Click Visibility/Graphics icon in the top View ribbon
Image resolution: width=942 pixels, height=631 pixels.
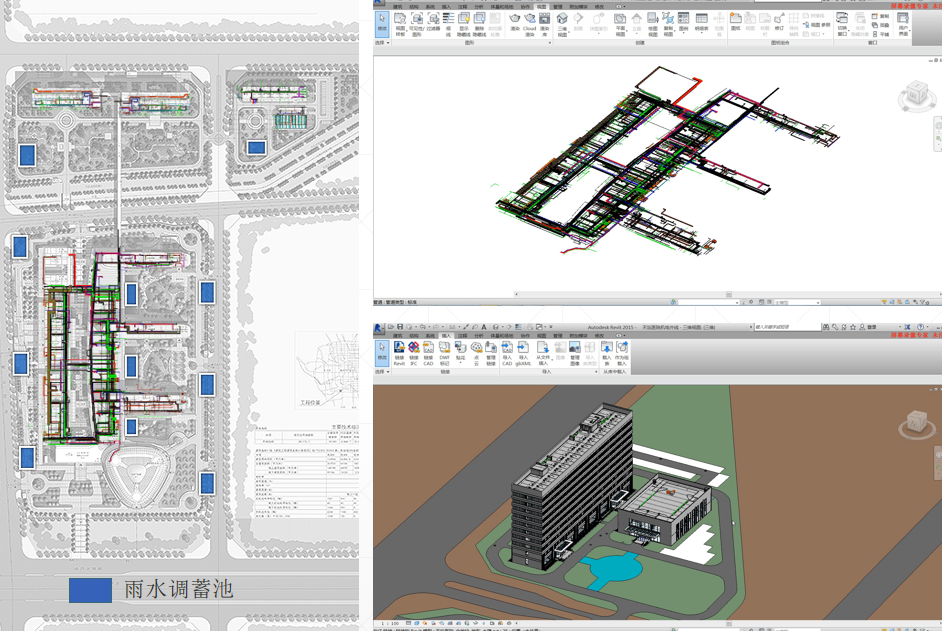point(416,21)
